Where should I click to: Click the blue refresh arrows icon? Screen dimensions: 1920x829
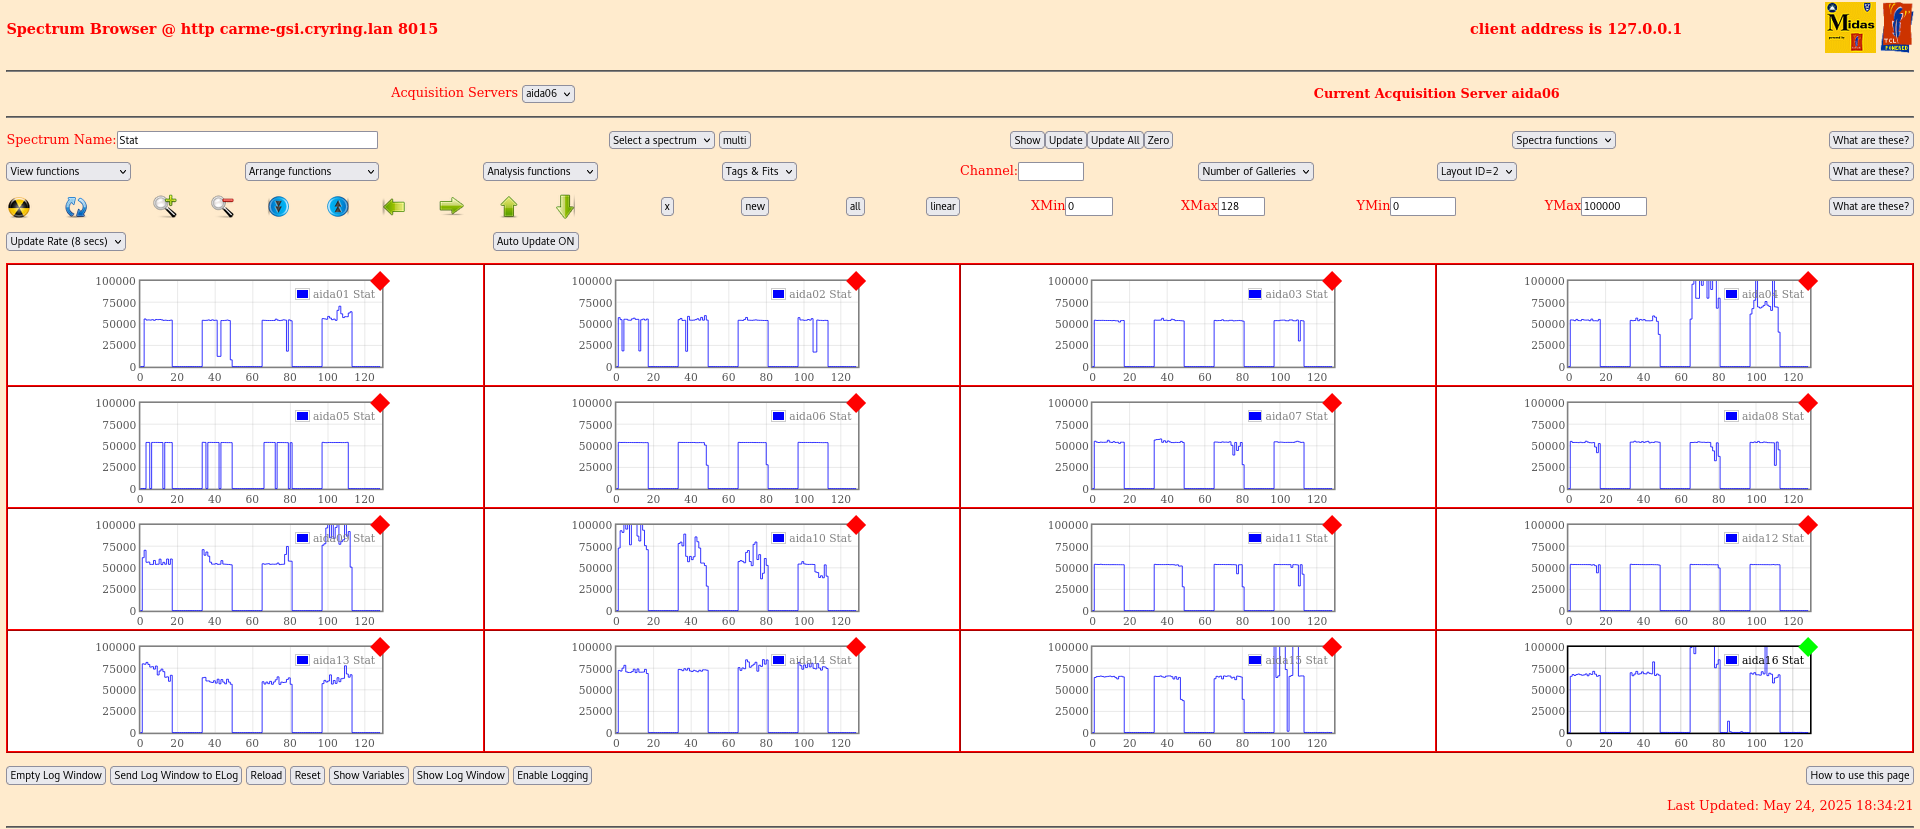[x=76, y=207]
